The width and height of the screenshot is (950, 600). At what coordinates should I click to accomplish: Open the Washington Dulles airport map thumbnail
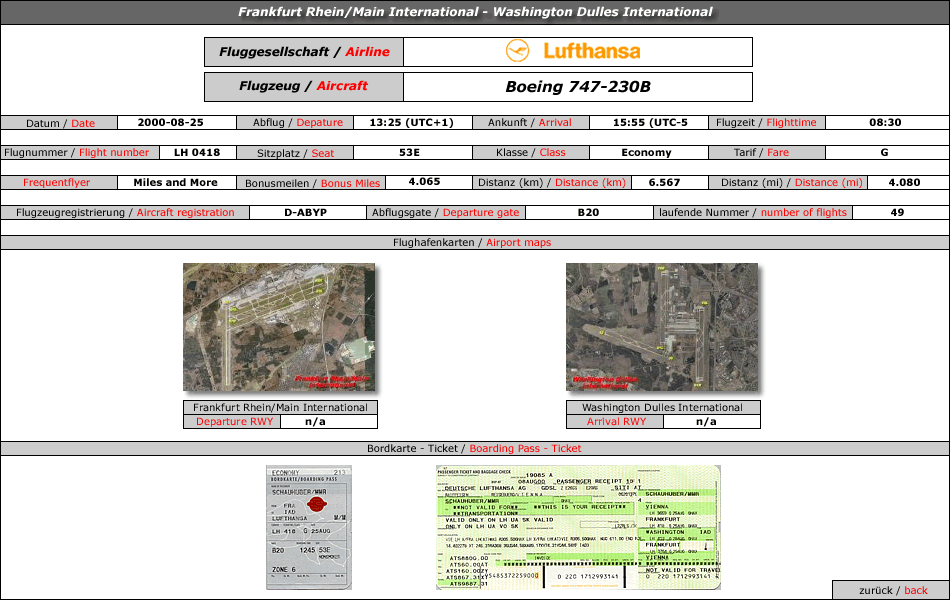(x=662, y=328)
